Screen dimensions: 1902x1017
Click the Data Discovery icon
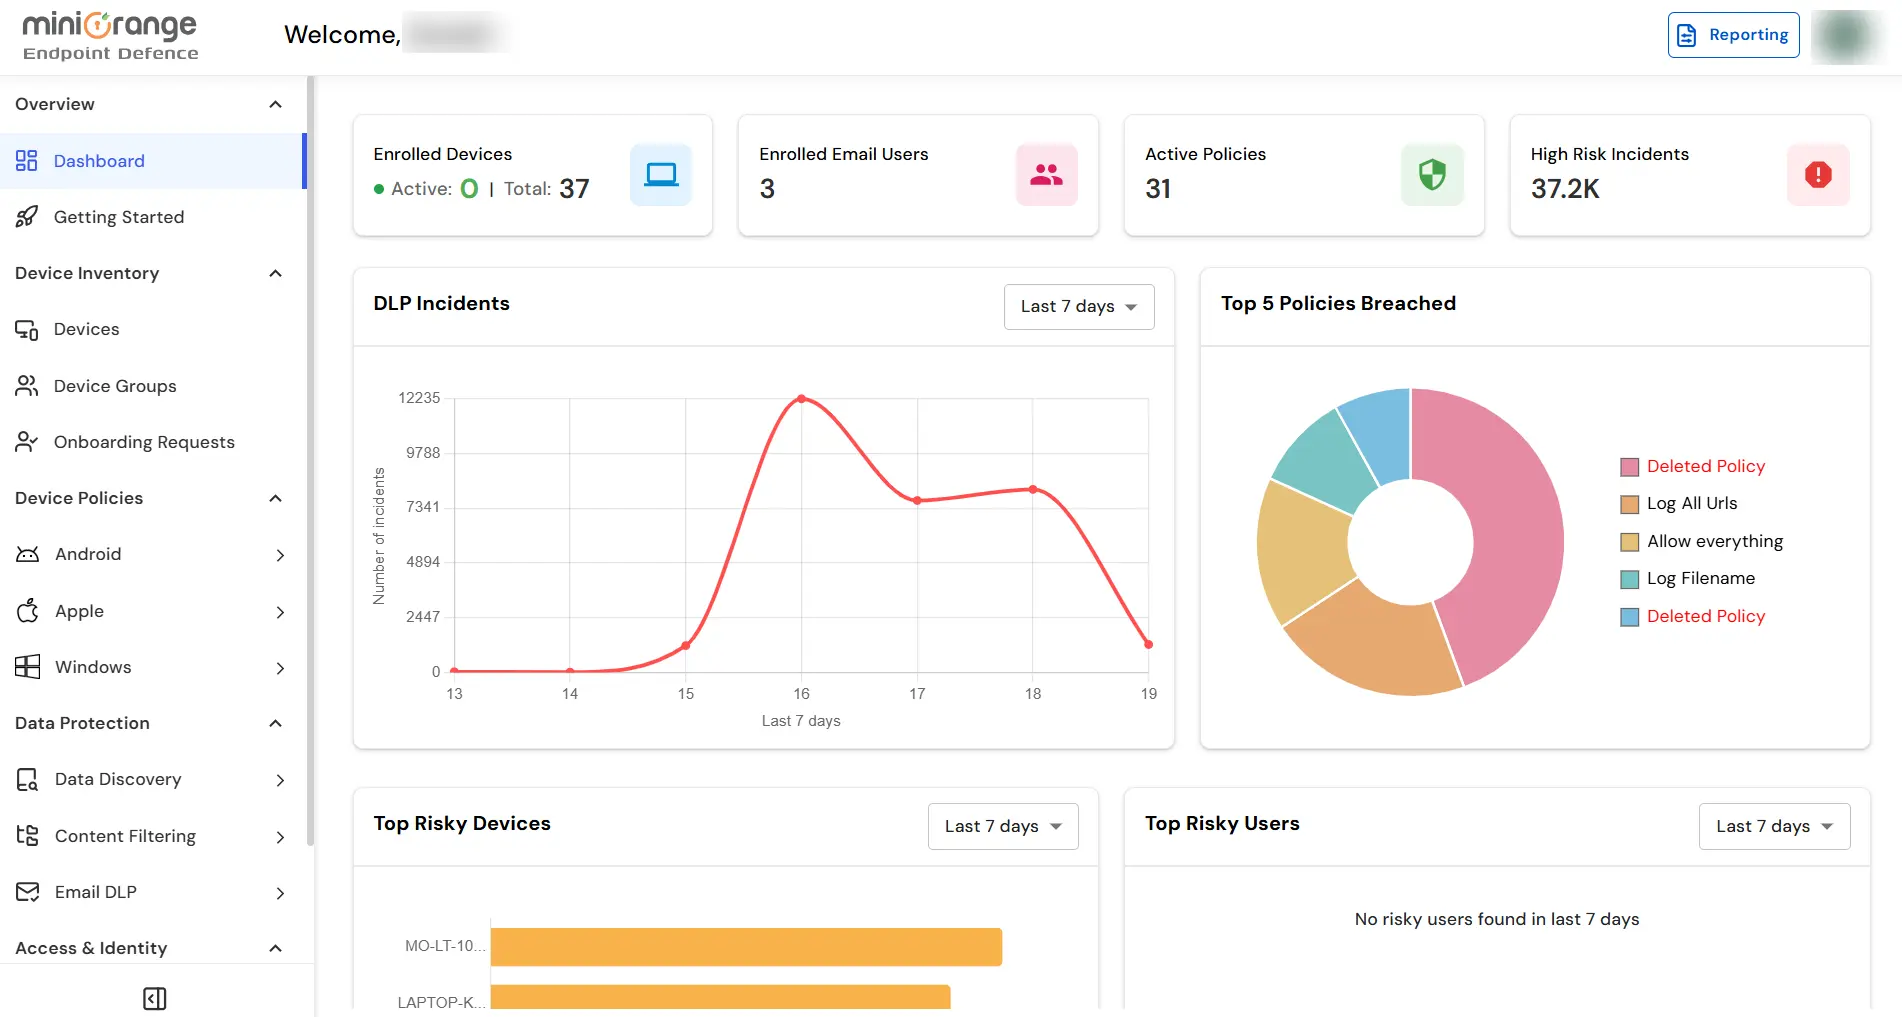(x=27, y=780)
